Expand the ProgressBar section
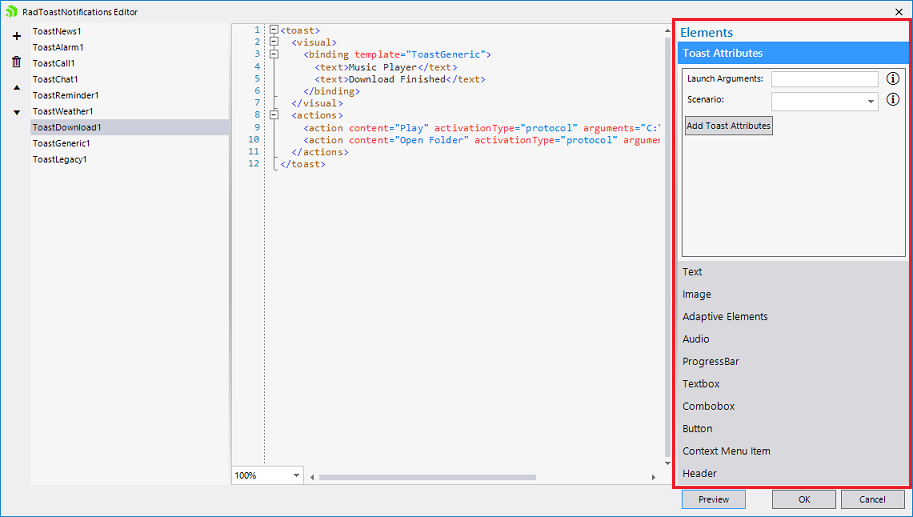This screenshot has height=517, width=913. [793, 362]
